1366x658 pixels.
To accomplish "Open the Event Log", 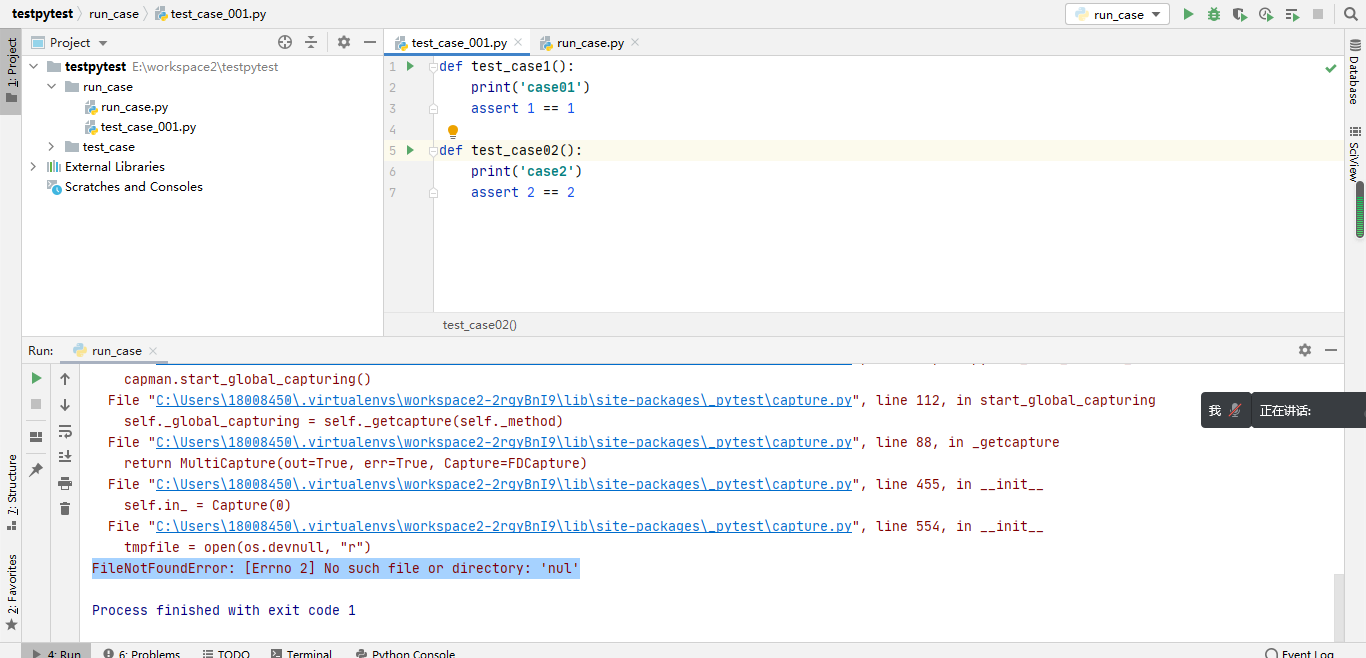I will (1300, 654).
